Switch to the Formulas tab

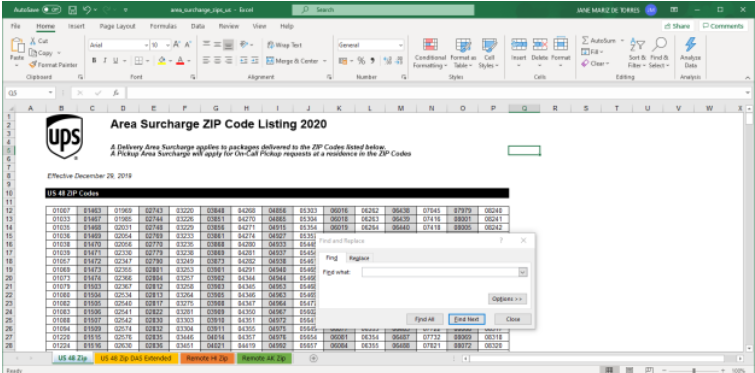click(163, 26)
